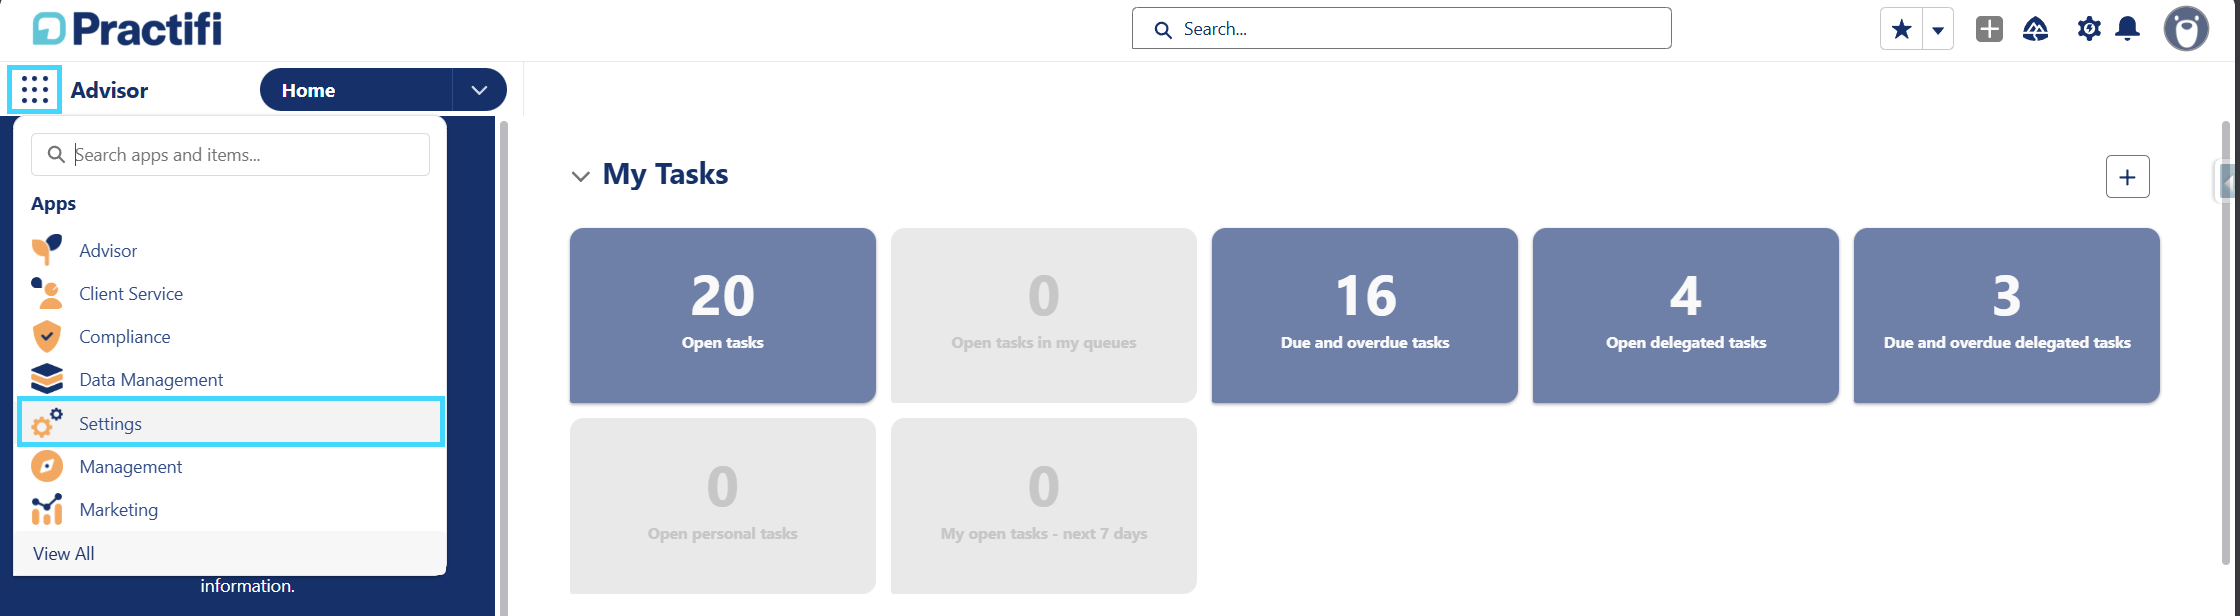Select the Management compass icon
This screenshot has width=2240, height=616.
47,466
